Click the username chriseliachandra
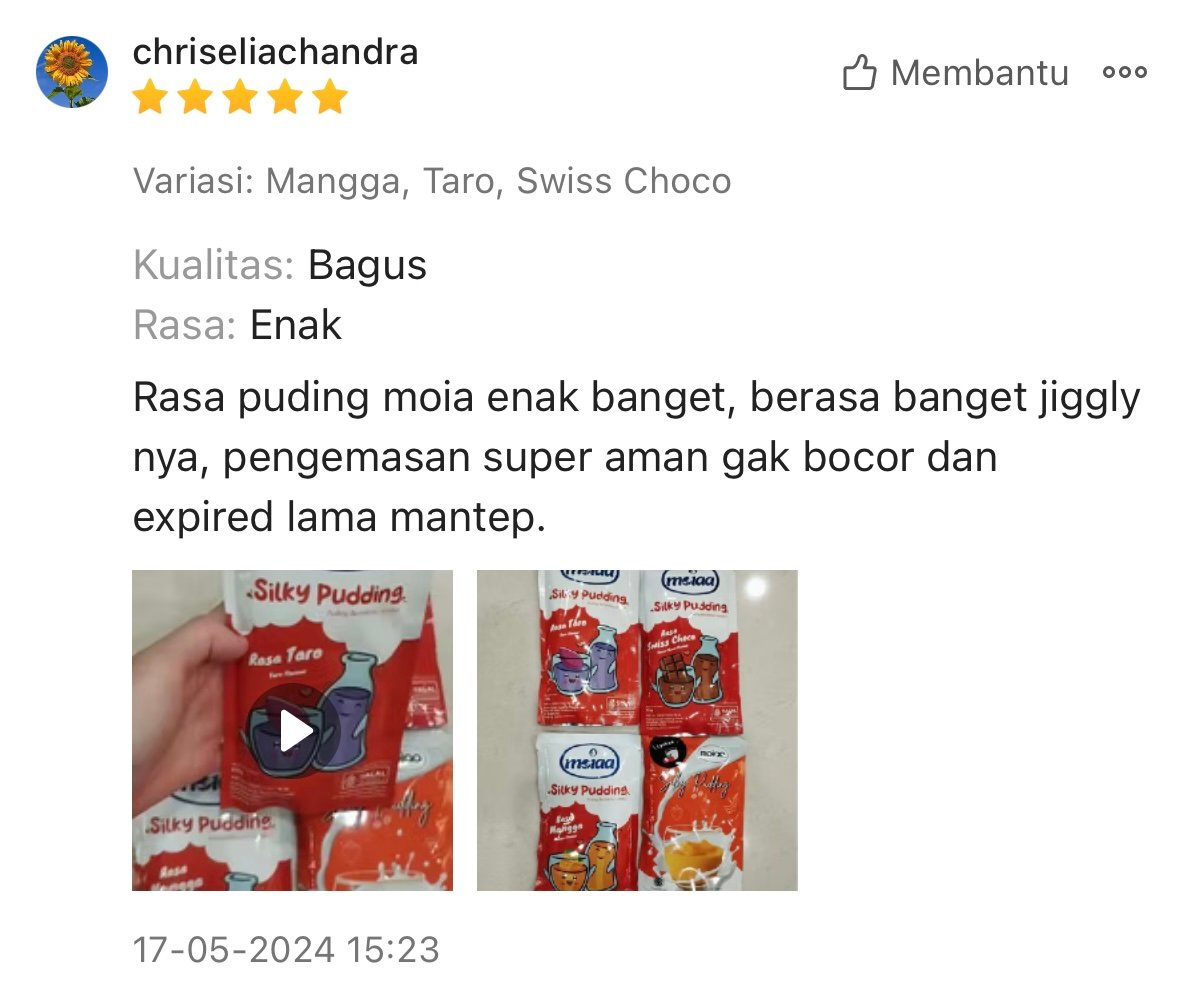The width and height of the screenshot is (1179, 987). tap(275, 52)
